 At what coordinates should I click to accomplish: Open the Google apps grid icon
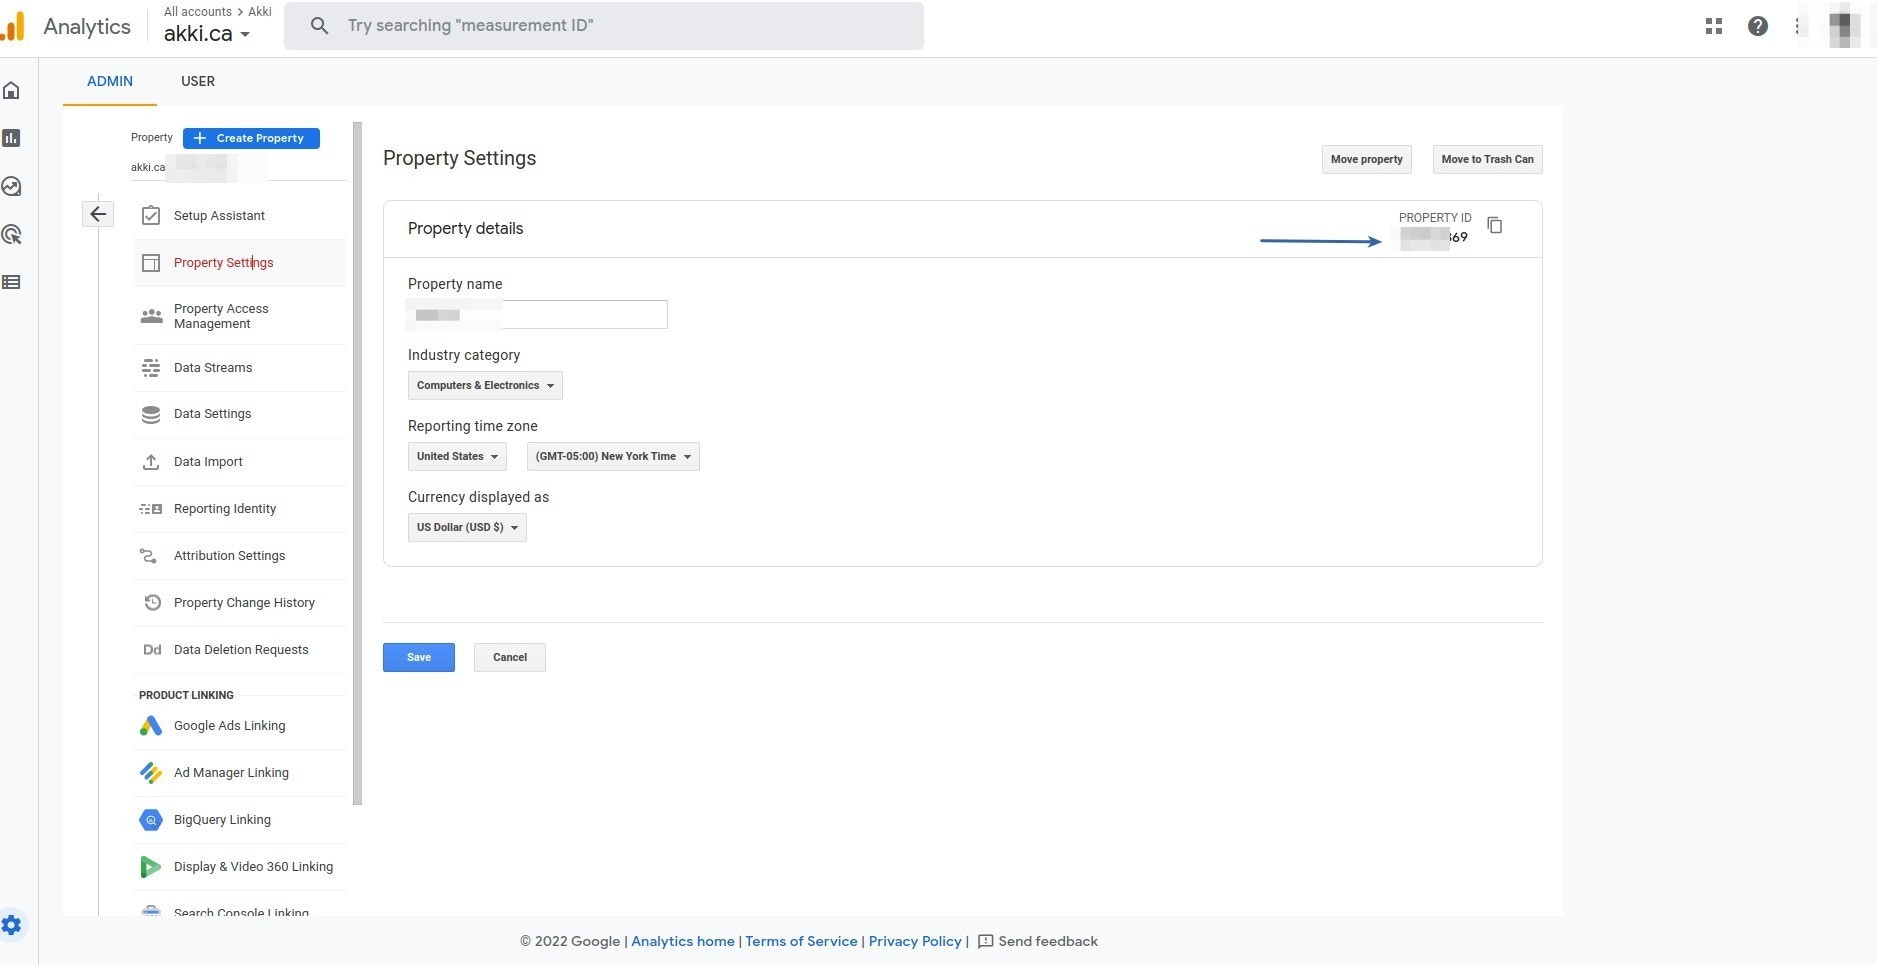coord(1714,27)
